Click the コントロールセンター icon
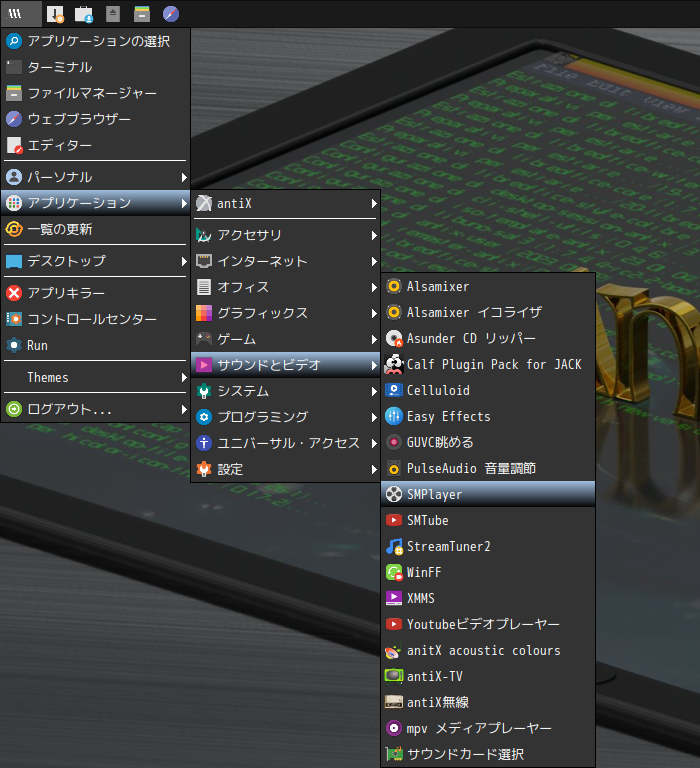The width and height of the screenshot is (700, 768). (14, 319)
